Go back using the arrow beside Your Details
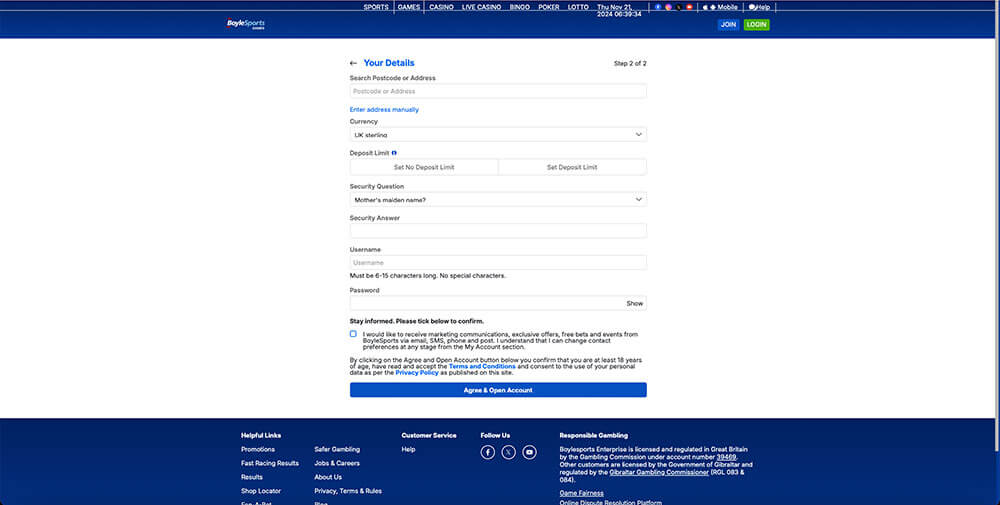 [353, 63]
